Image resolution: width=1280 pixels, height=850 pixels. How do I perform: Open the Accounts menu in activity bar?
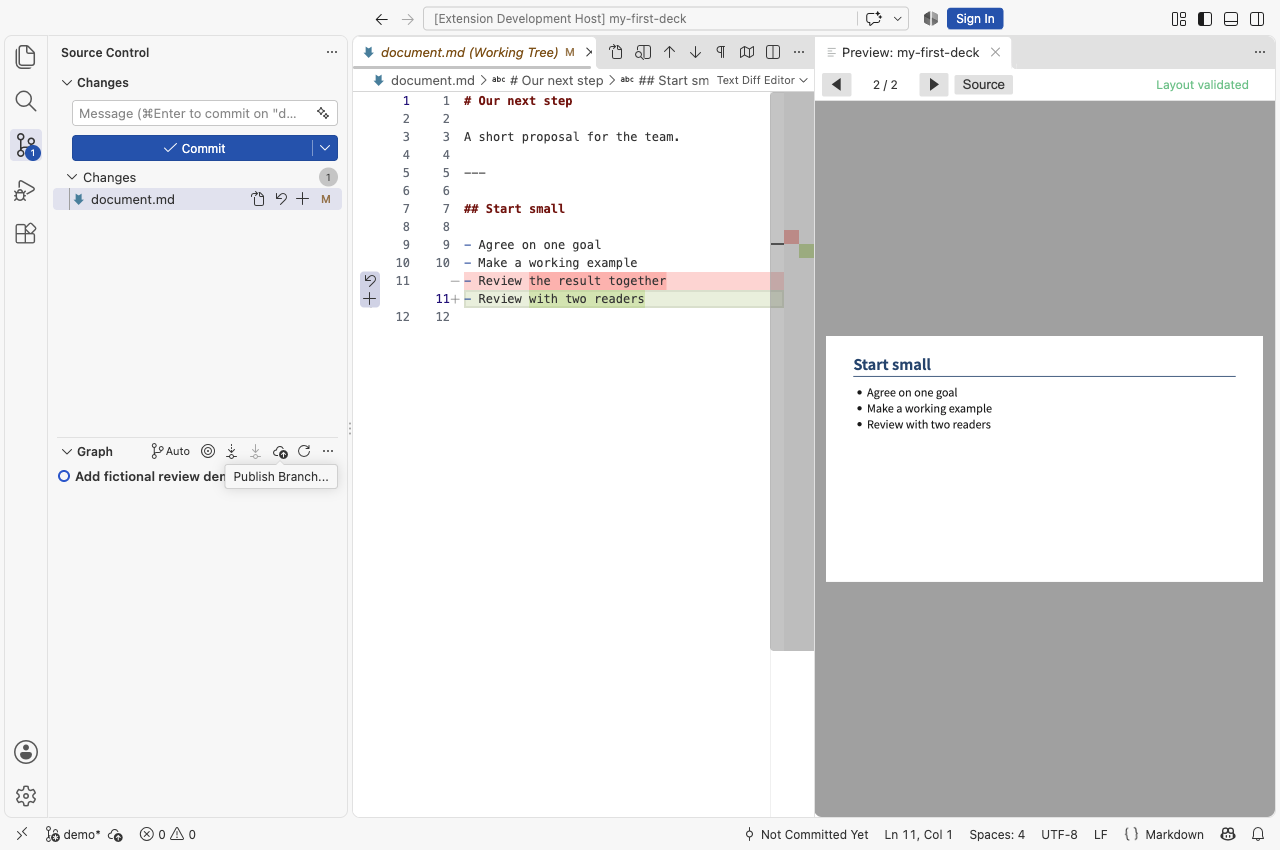click(26, 752)
